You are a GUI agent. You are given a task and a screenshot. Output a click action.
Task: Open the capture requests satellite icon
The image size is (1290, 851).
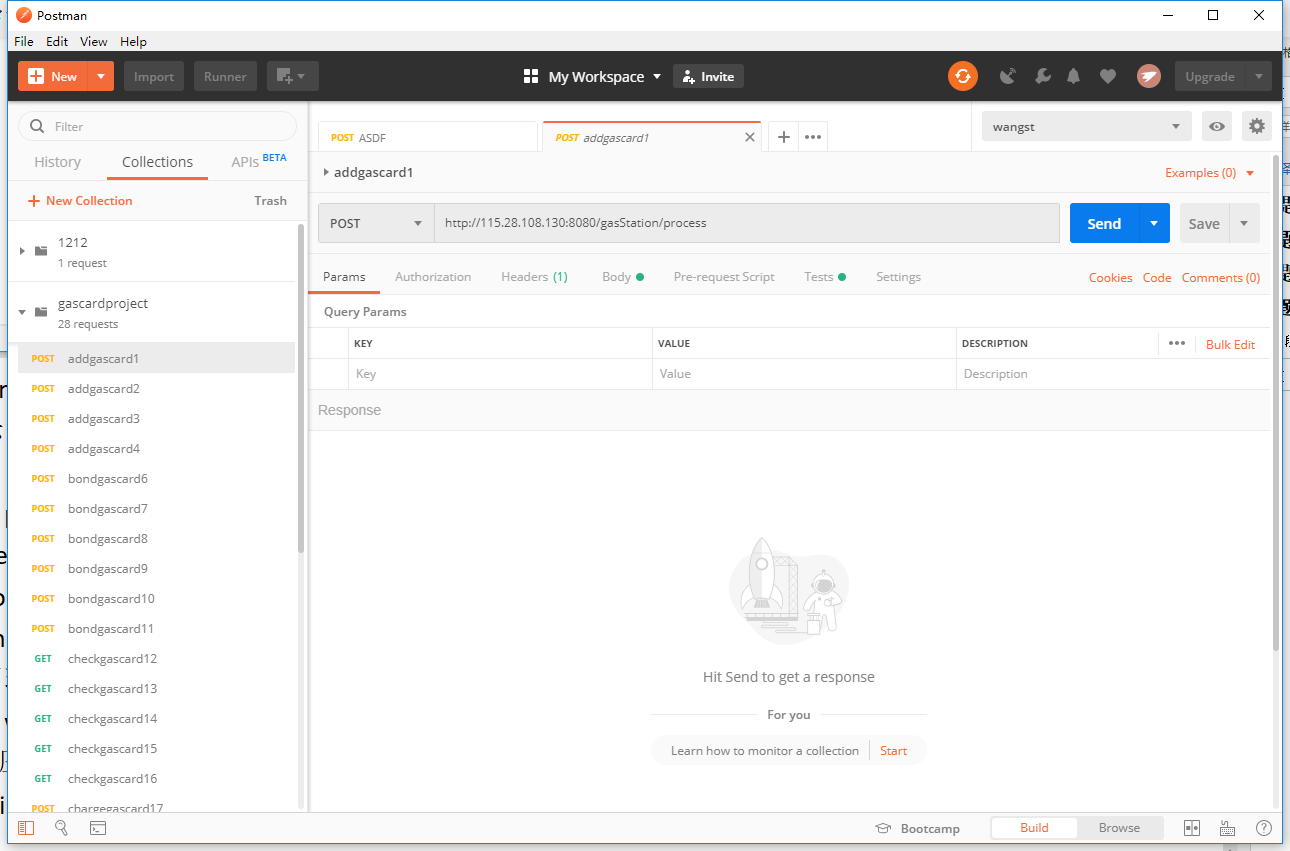[x=1008, y=76]
